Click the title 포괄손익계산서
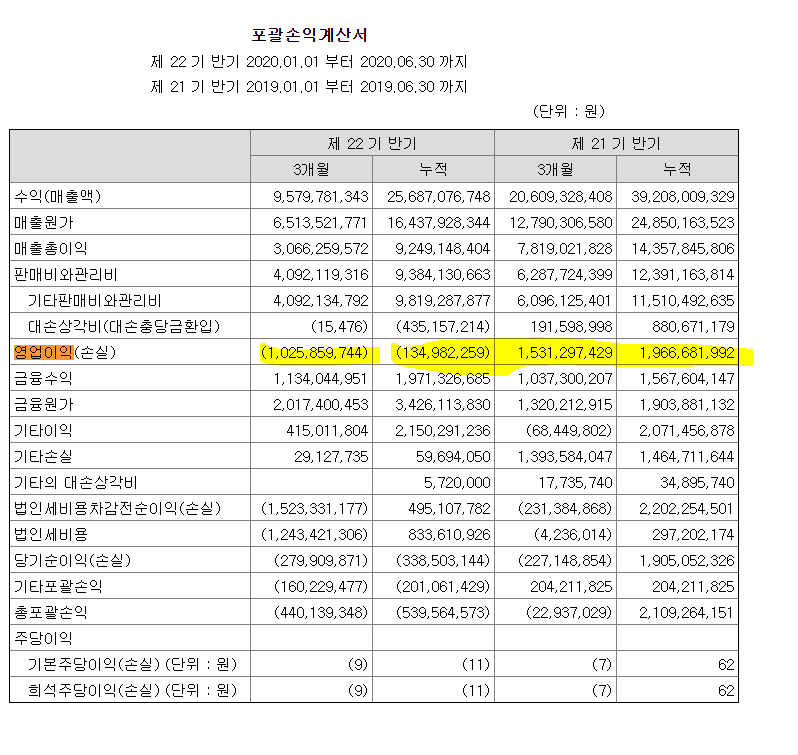Viewport: 798px width, 755px height. click(309, 35)
